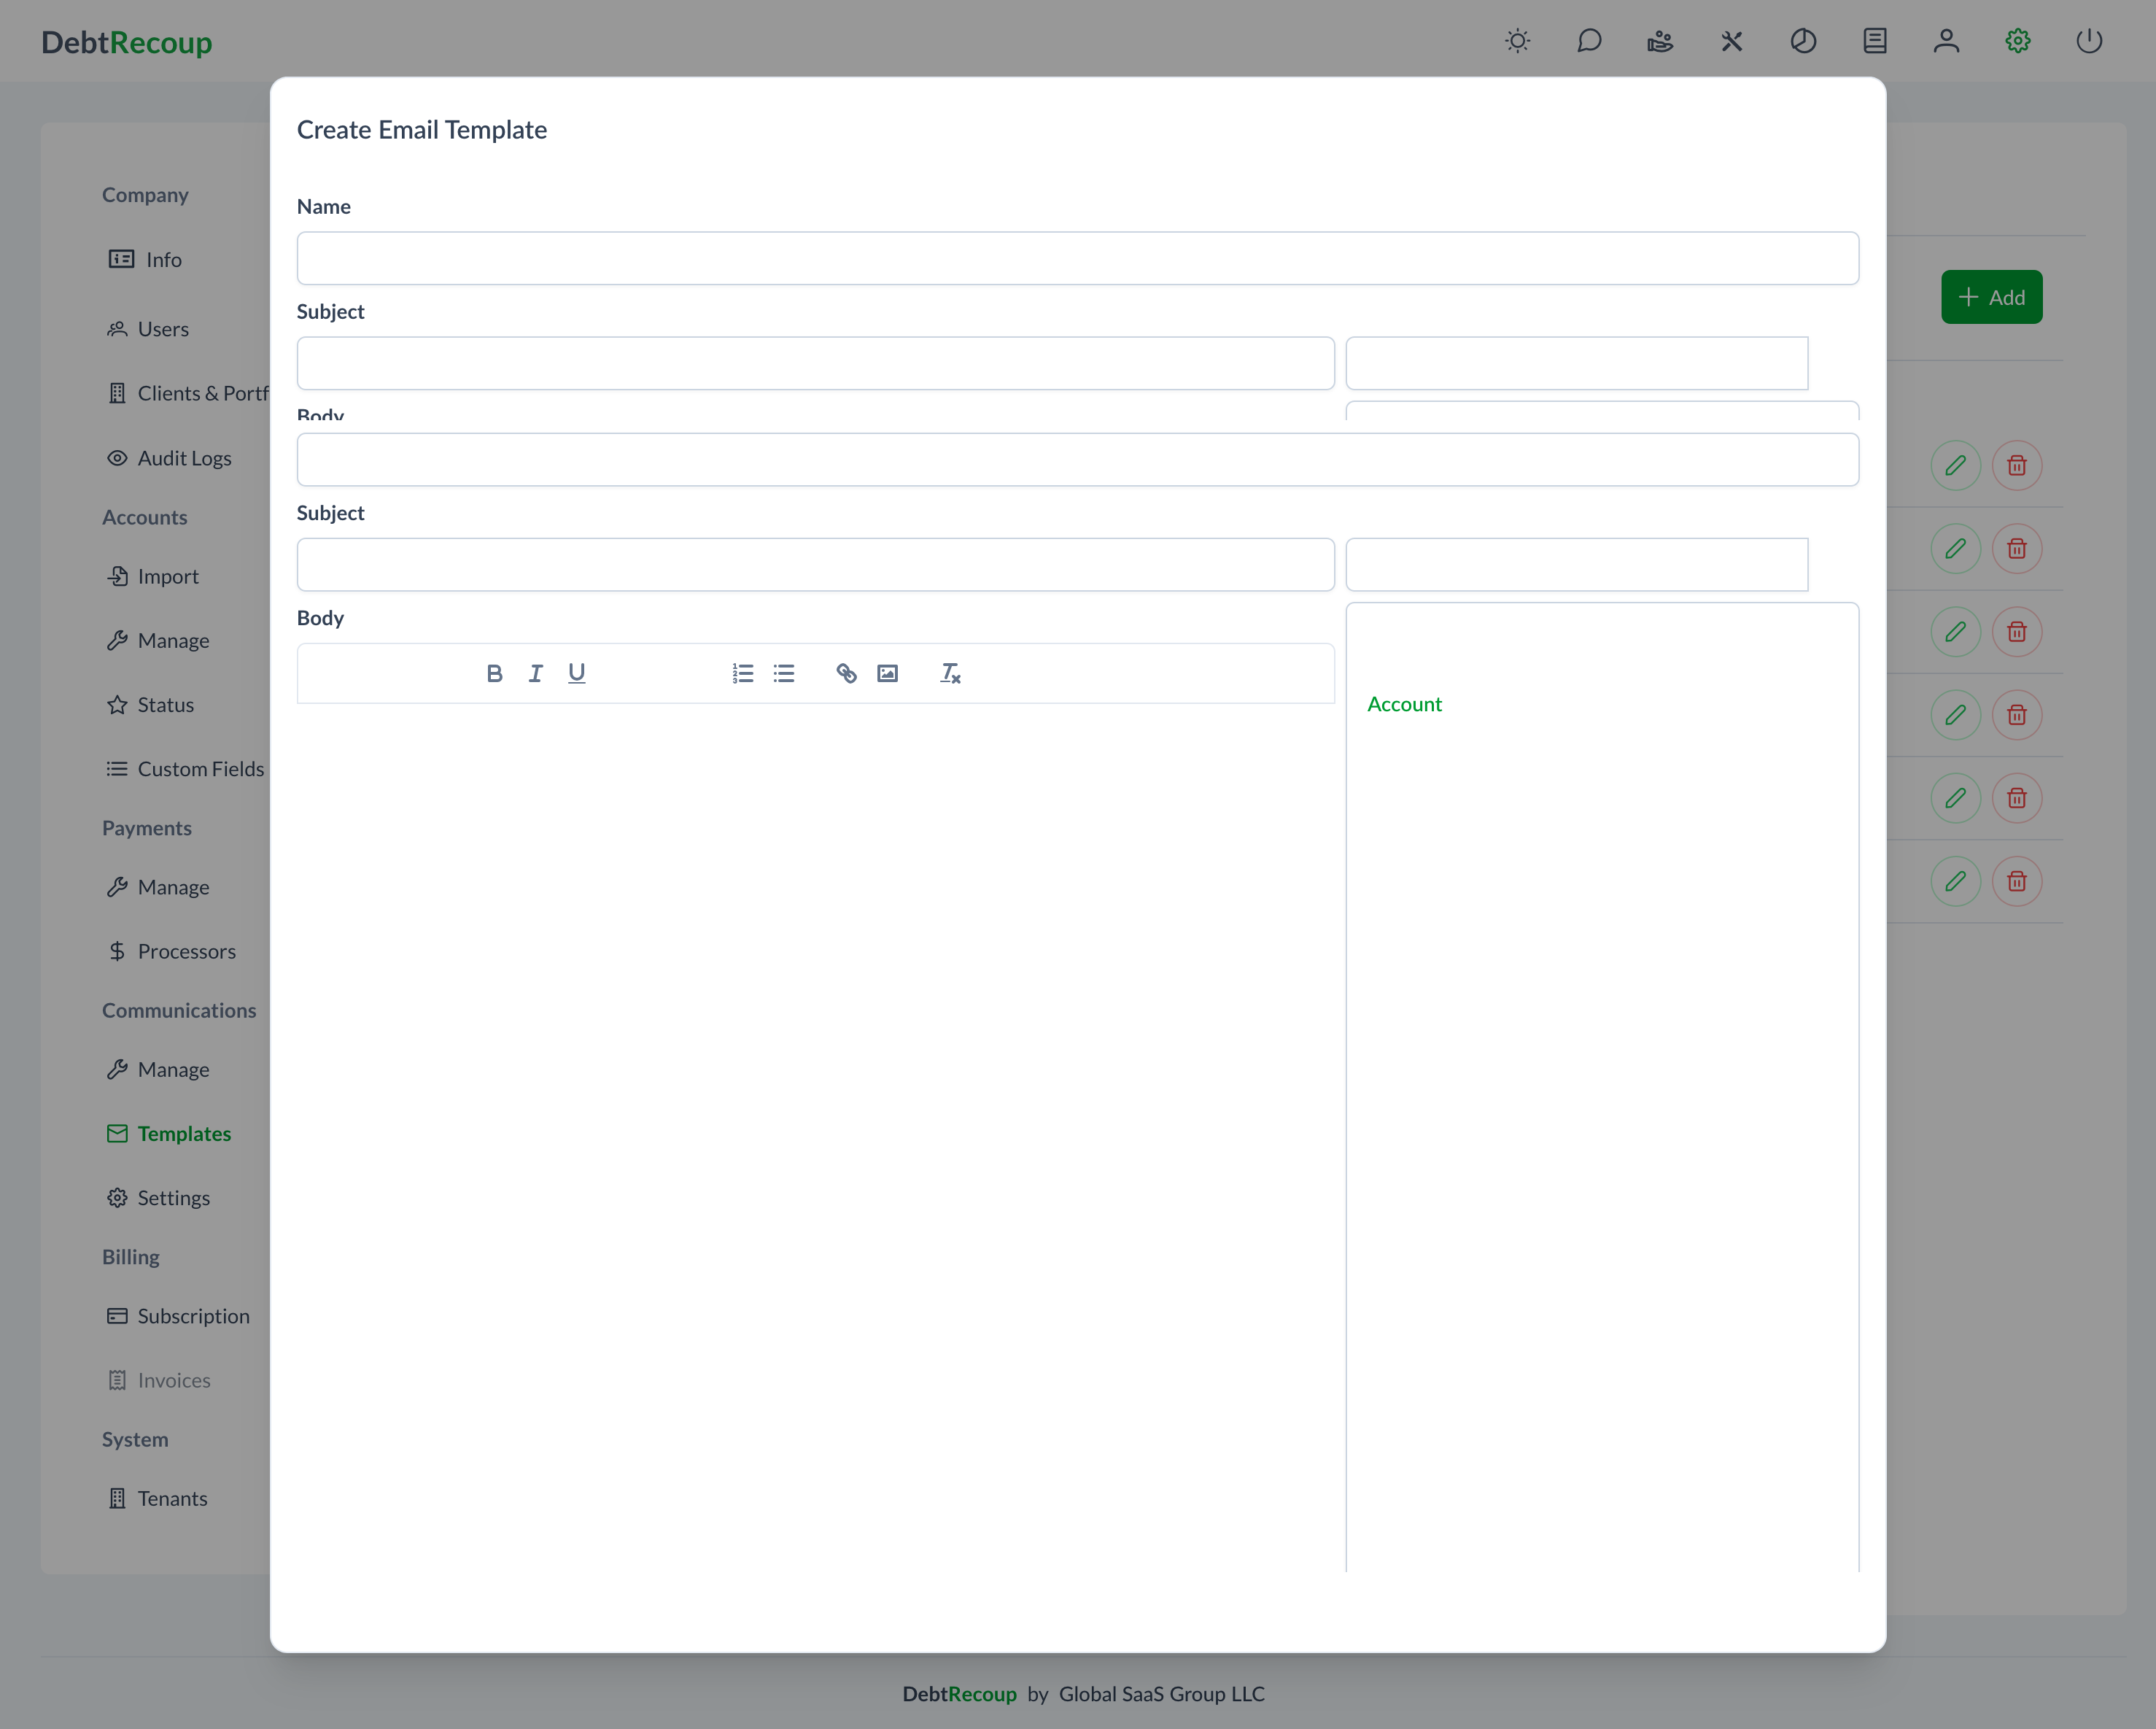Clear text formatting in the editor
2156x1729 pixels.
pyautogui.click(x=950, y=674)
